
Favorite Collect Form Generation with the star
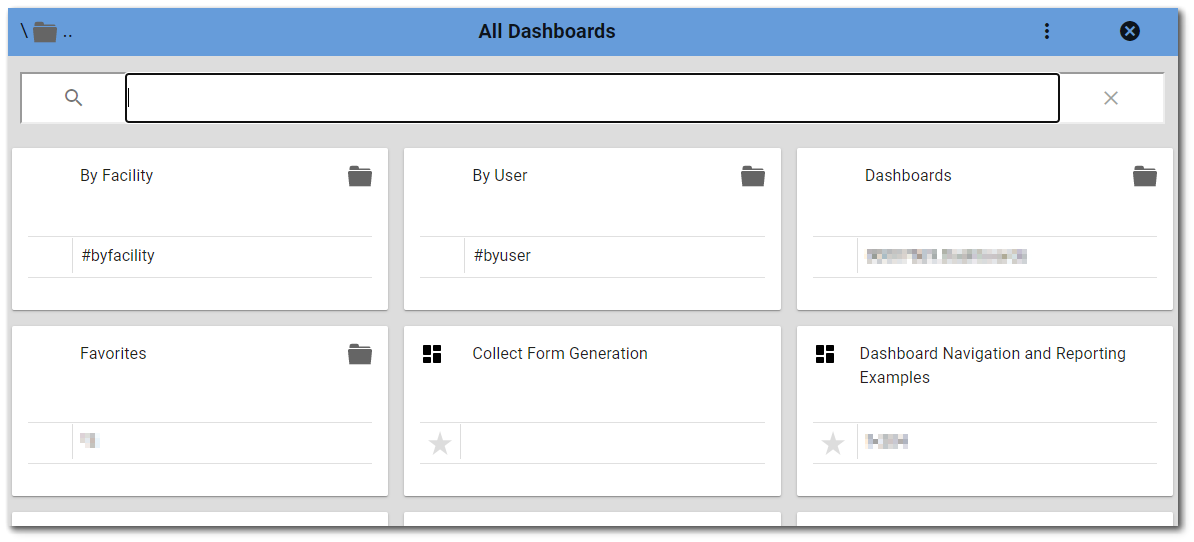point(440,443)
